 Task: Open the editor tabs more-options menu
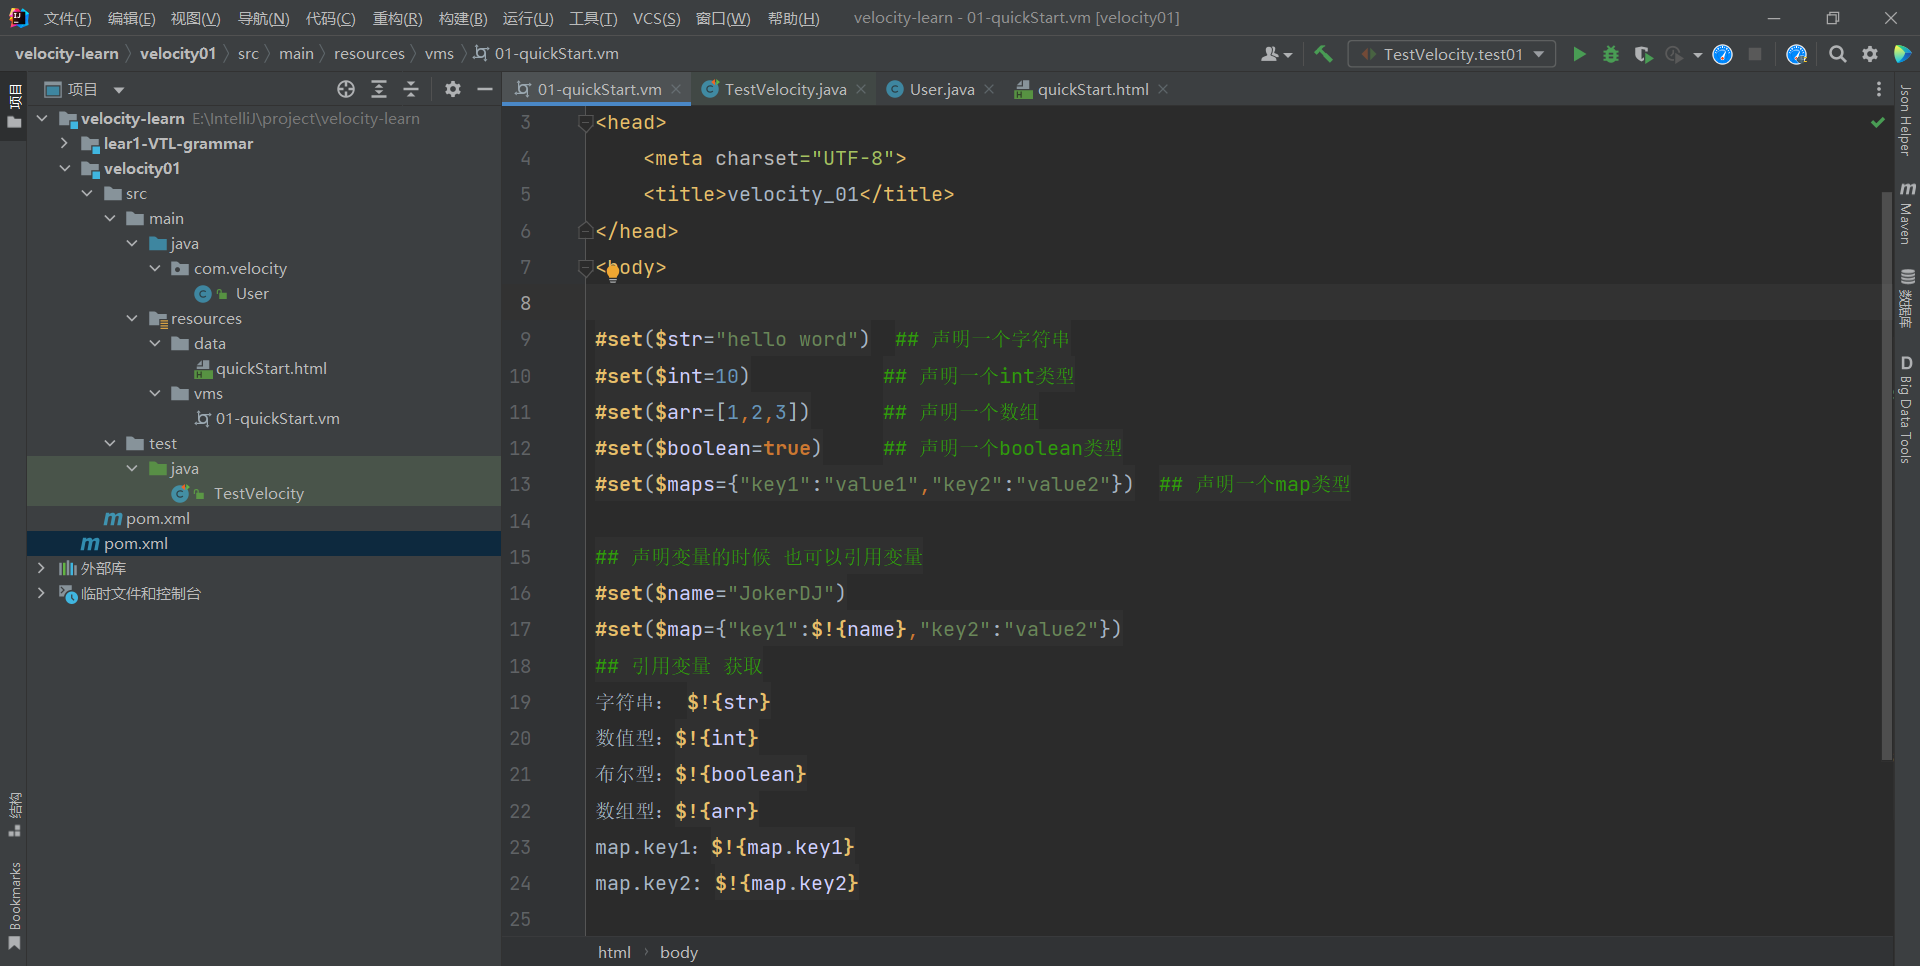point(1879,89)
